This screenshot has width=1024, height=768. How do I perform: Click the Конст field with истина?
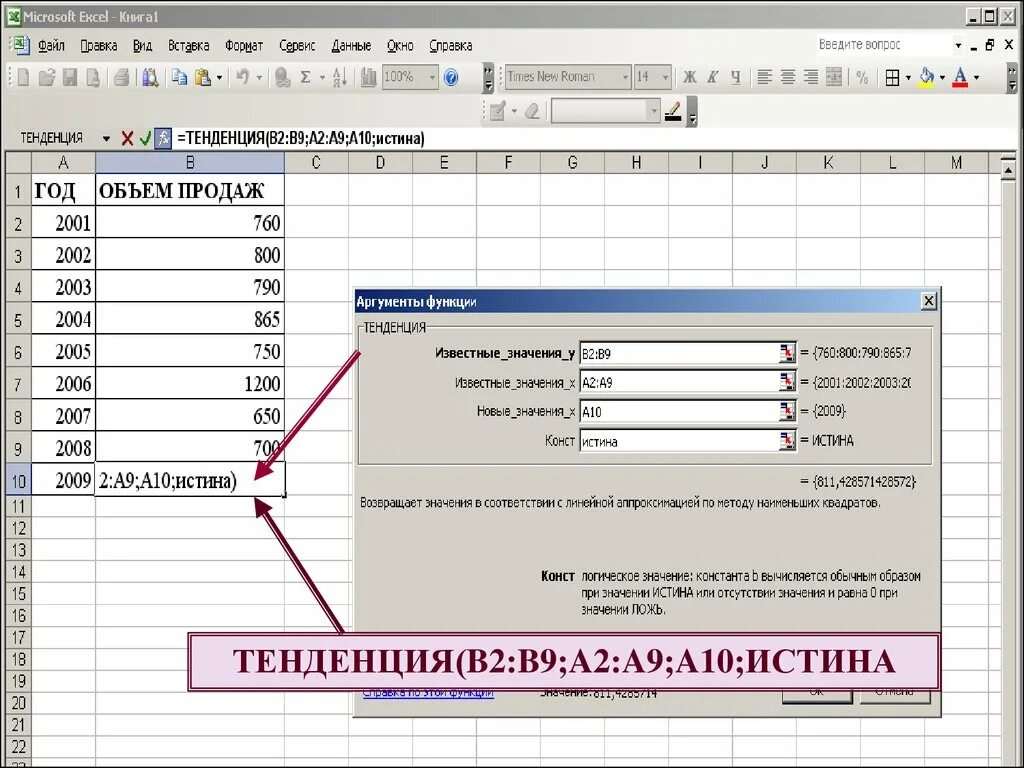pyautogui.click(x=679, y=441)
